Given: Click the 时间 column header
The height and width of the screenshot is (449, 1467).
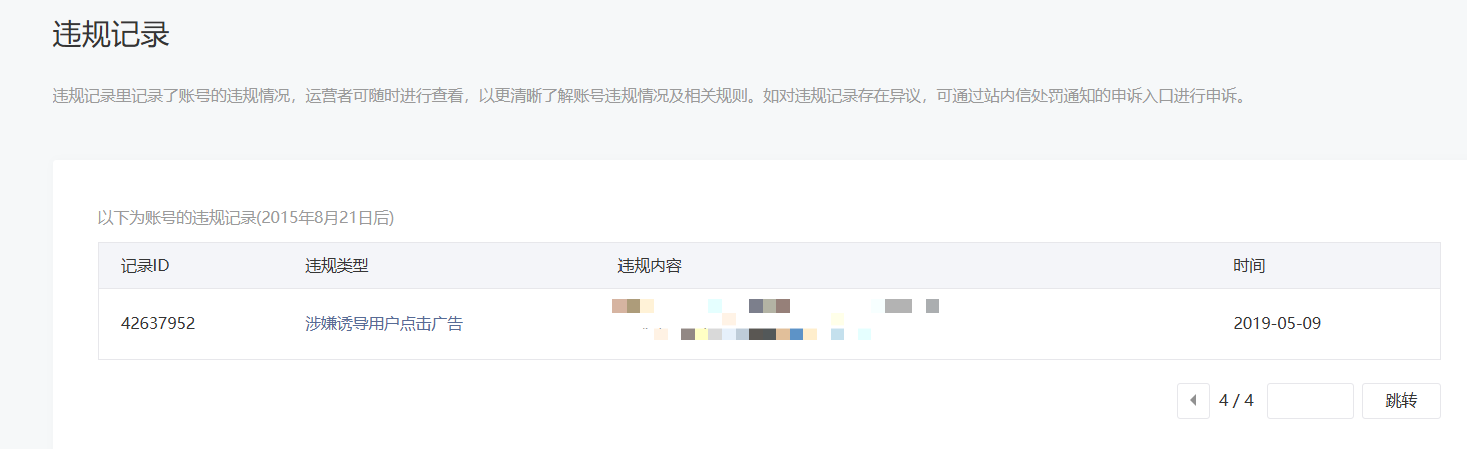Looking at the screenshot, I should pyautogui.click(x=1249, y=266).
